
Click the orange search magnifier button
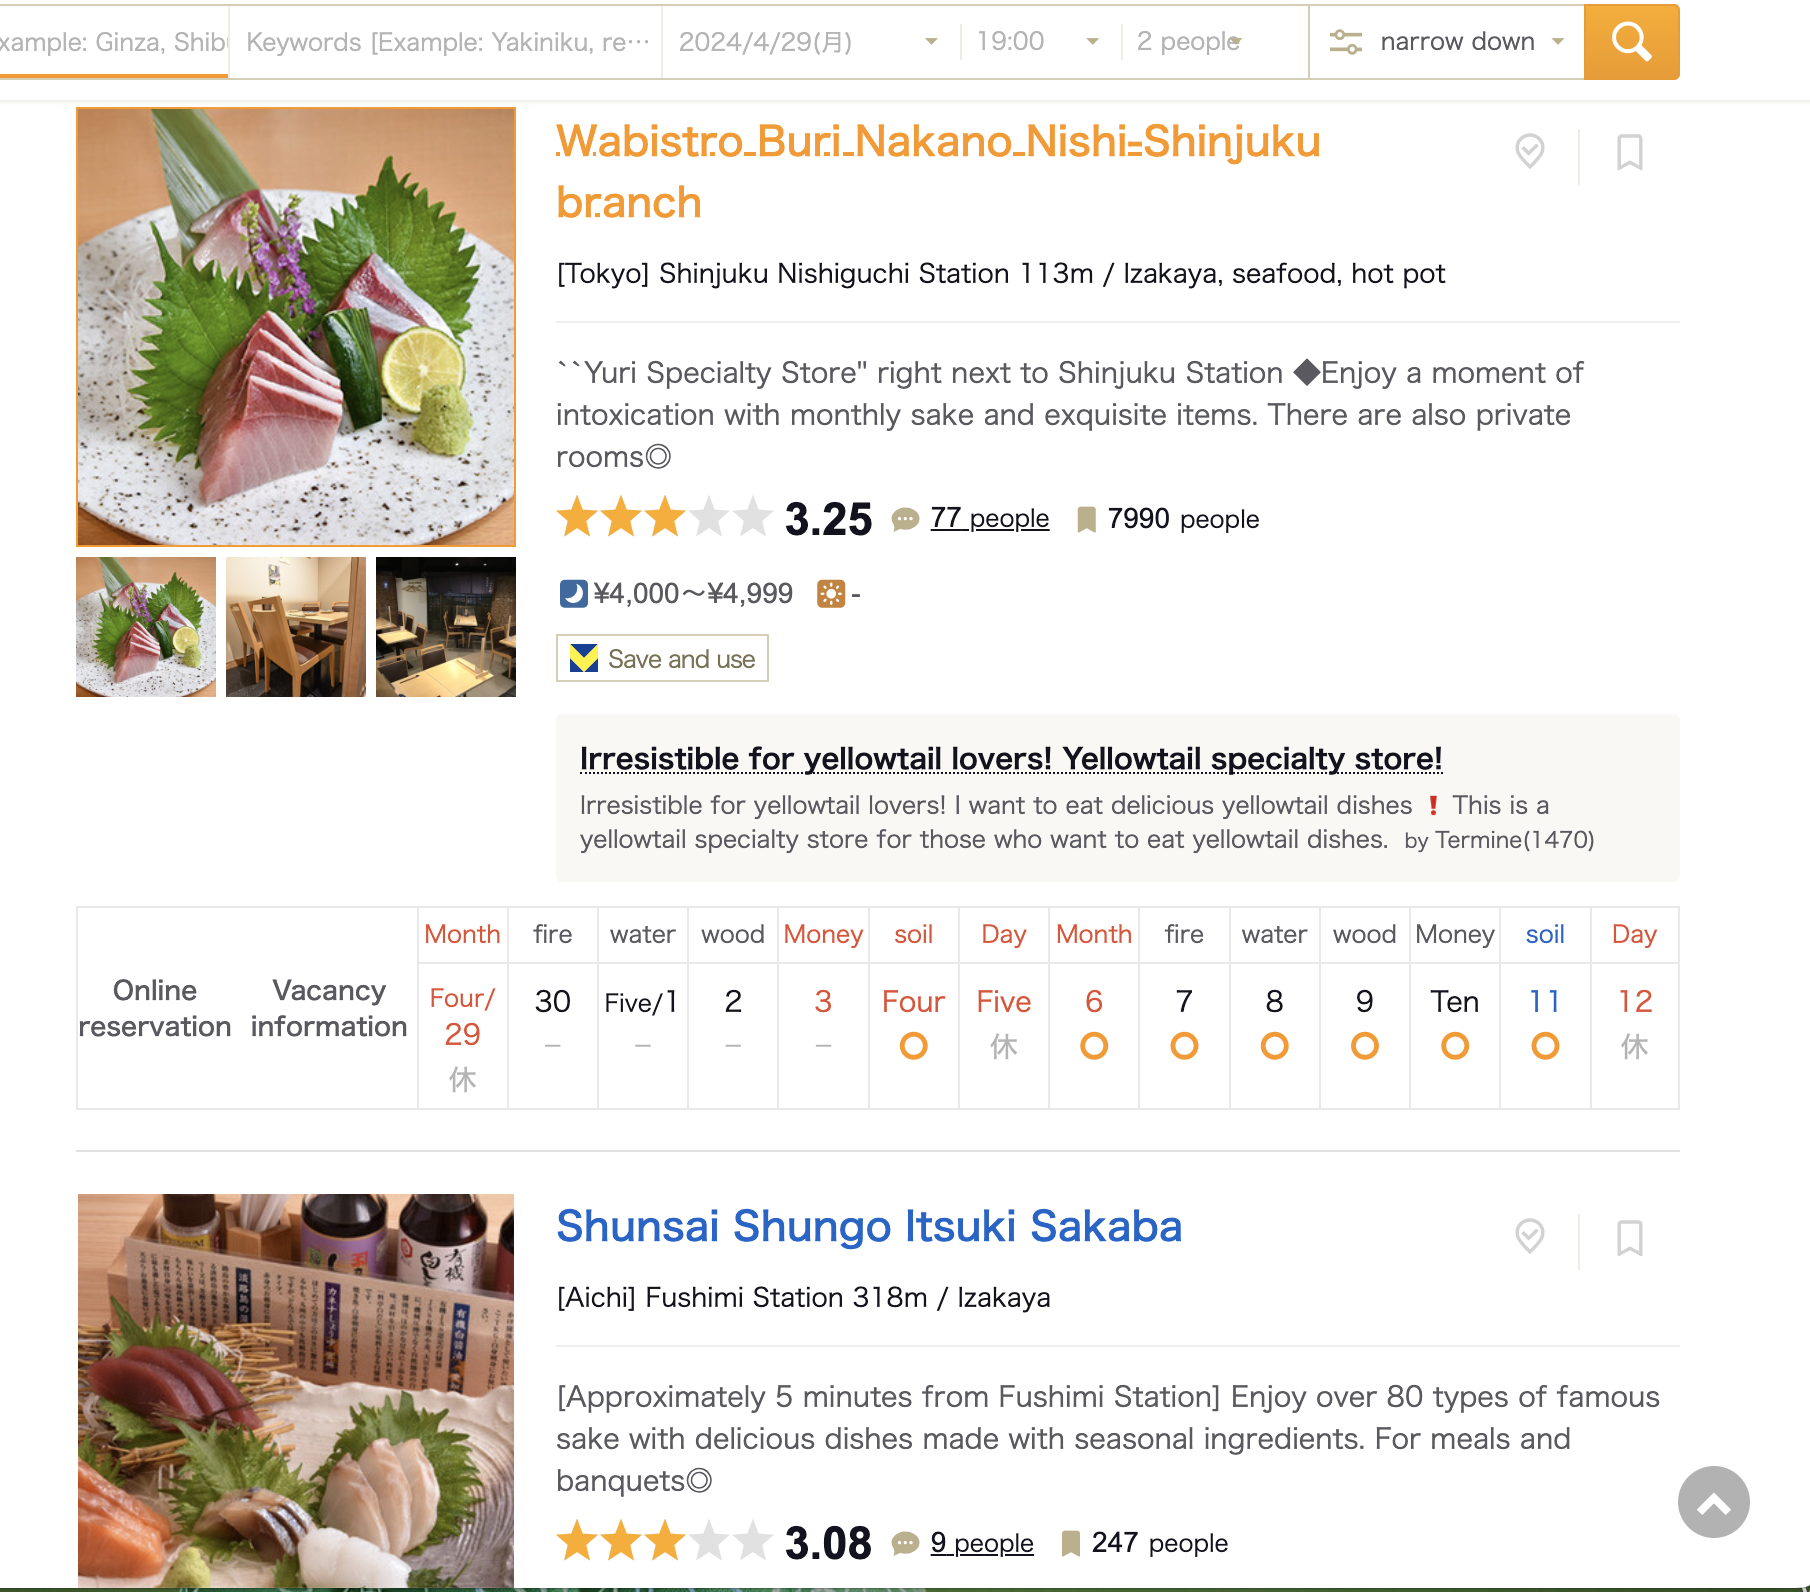pyautogui.click(x=1631, y=42)
